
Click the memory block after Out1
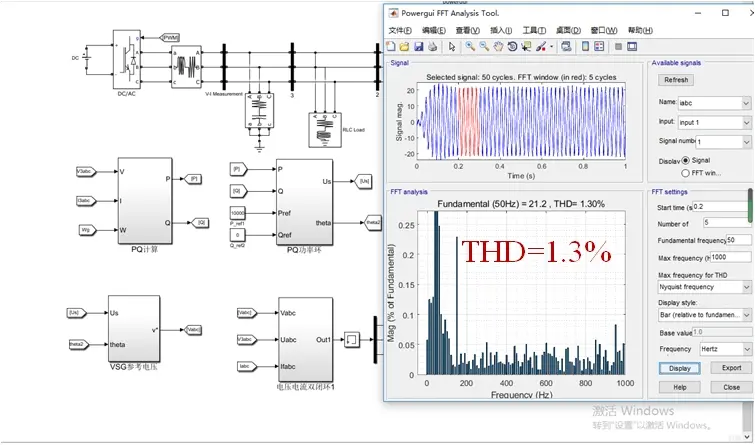coord(351,340)
